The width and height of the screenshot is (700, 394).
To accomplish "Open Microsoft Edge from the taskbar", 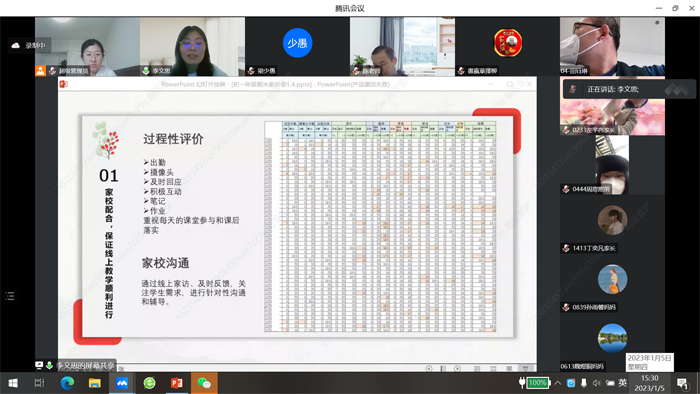I will tap(67, 383).
